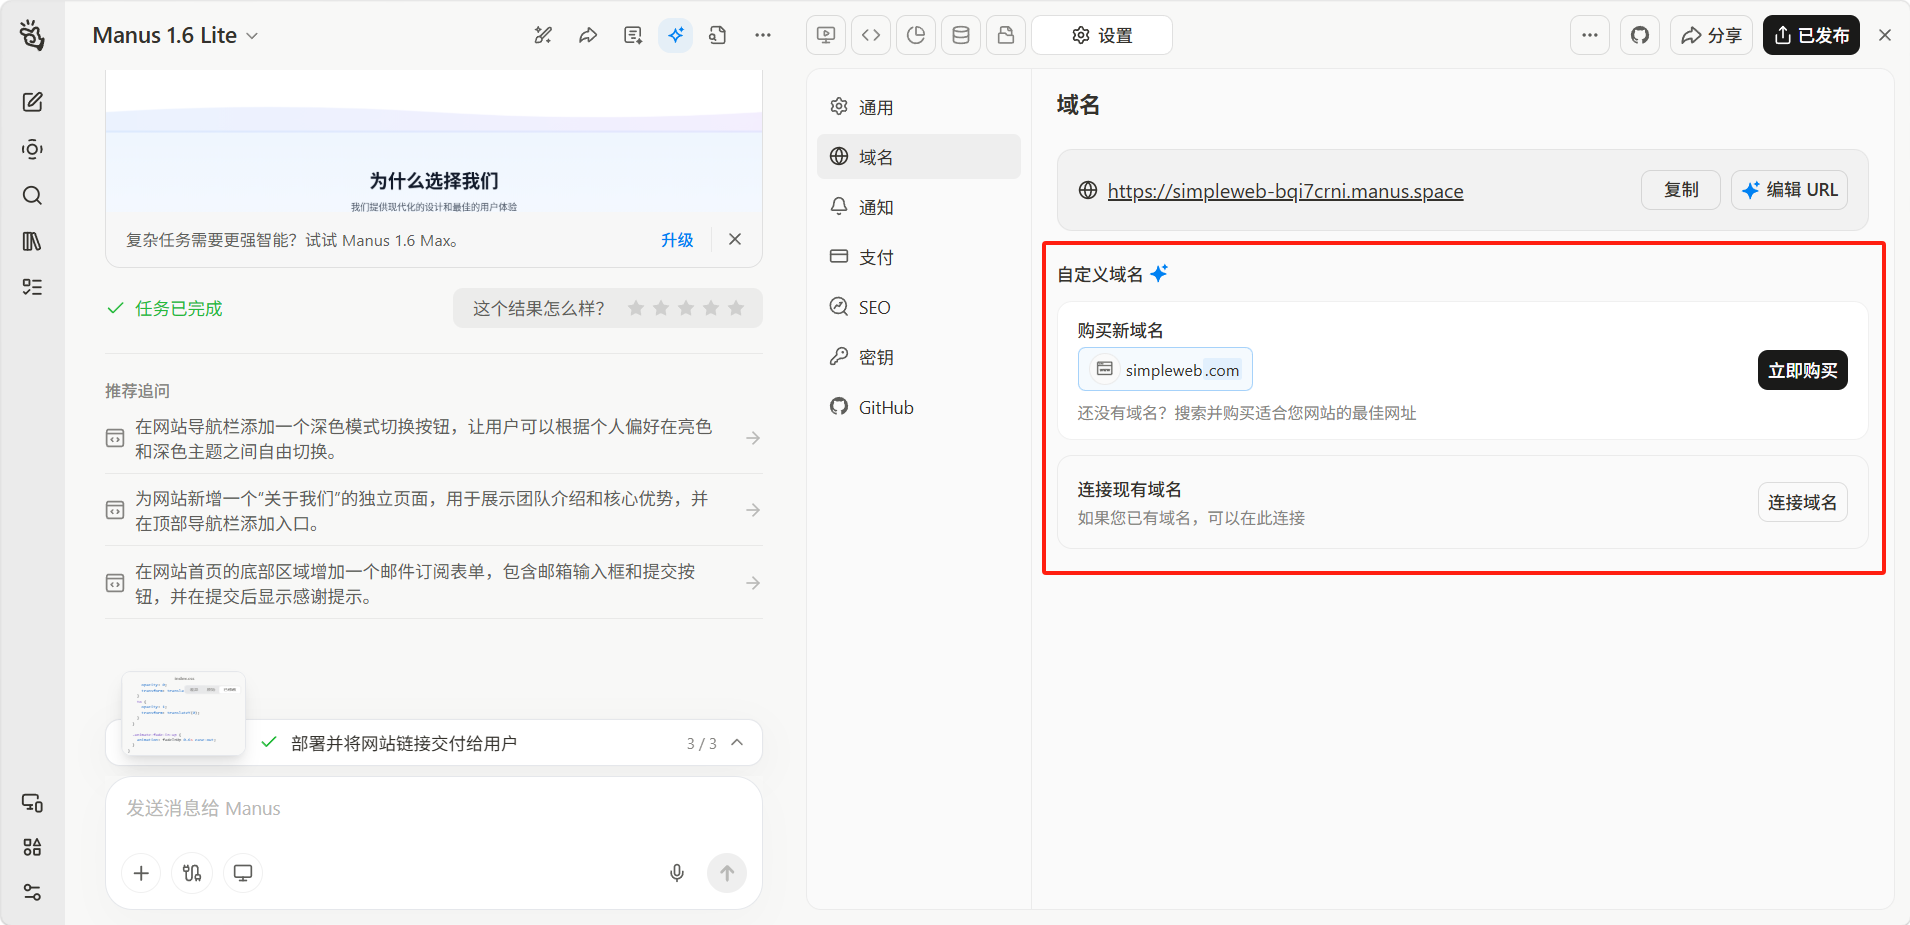
Task: Select the 关于我们 page follow-up suggestion
Action: (434, 510)
